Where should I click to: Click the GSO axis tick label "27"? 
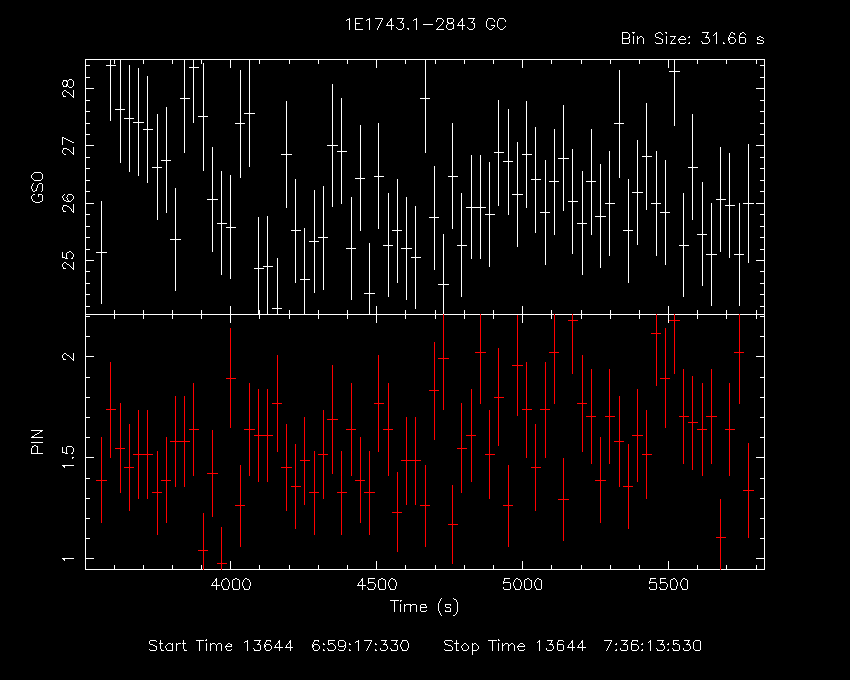tap(69, 146)
